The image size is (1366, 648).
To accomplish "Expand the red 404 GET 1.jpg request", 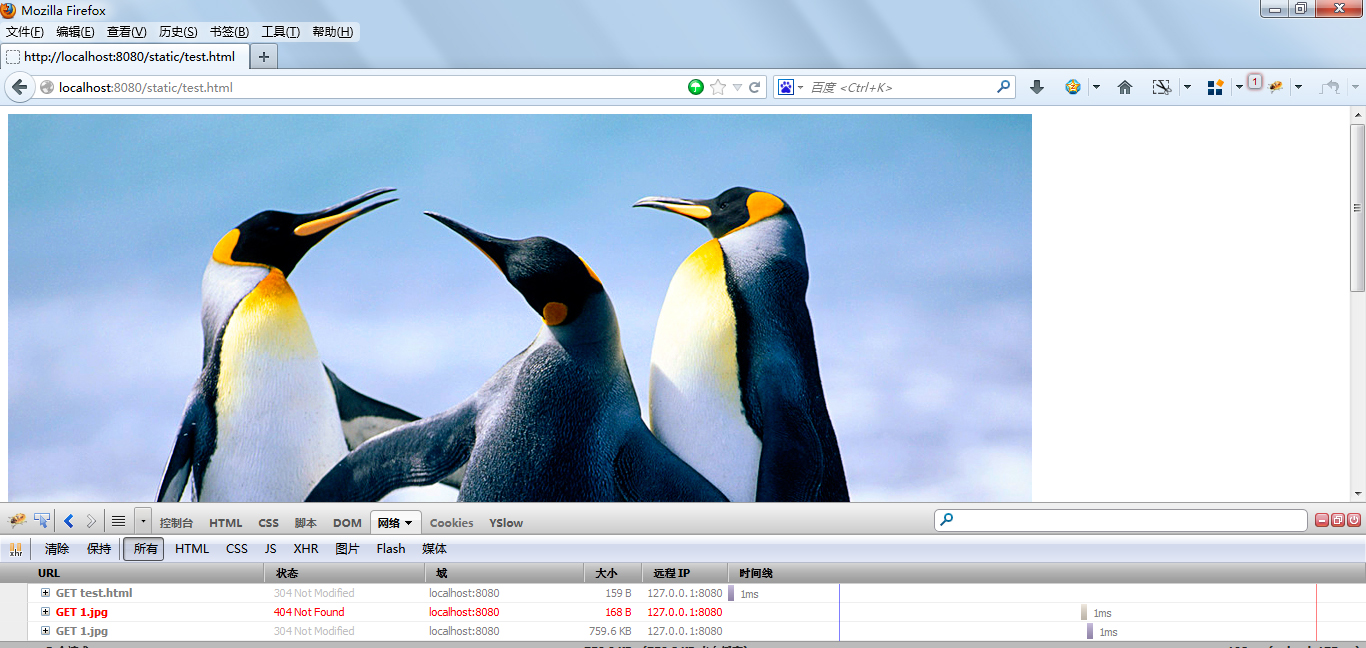I will (46, 612).
